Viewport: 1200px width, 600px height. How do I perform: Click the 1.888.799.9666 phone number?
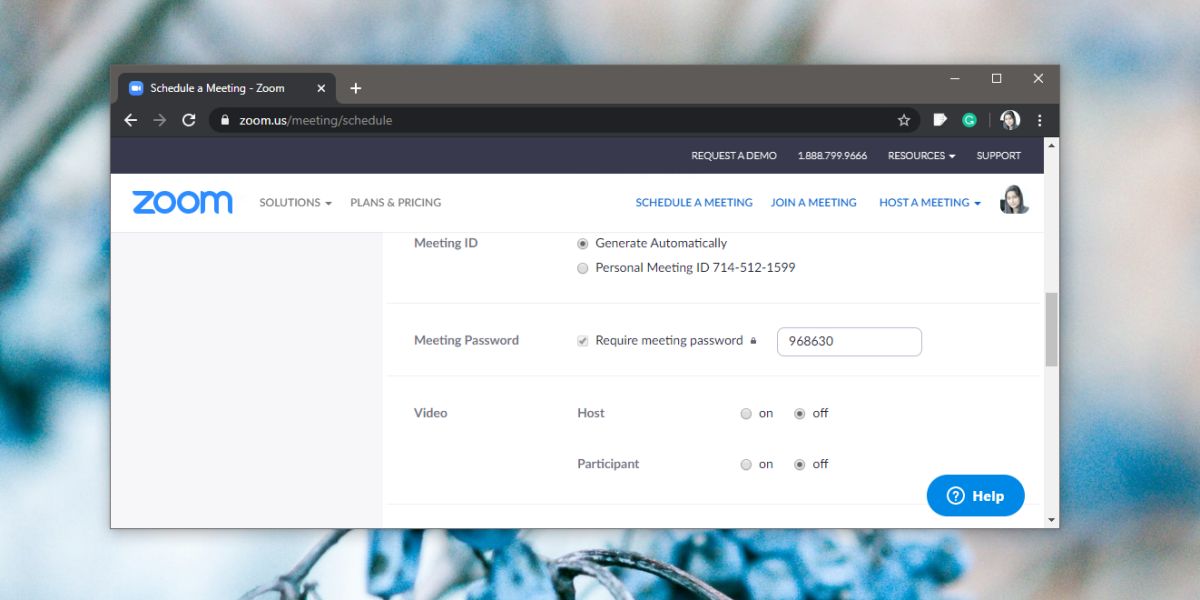[832, 156]
